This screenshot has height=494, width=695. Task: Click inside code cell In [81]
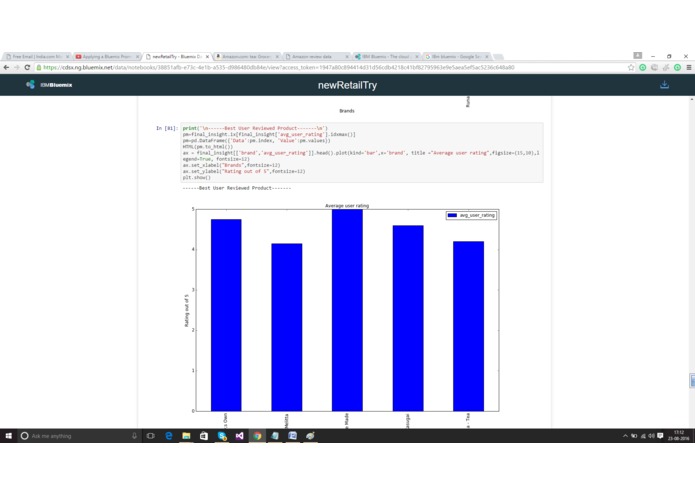(x=362, y=152)
